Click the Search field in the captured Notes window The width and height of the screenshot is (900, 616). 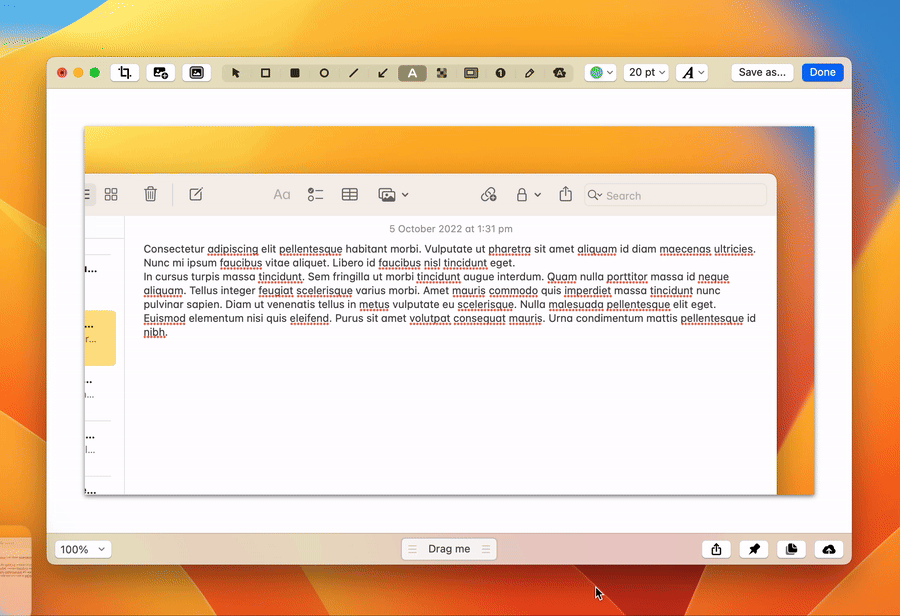(675, 195)
